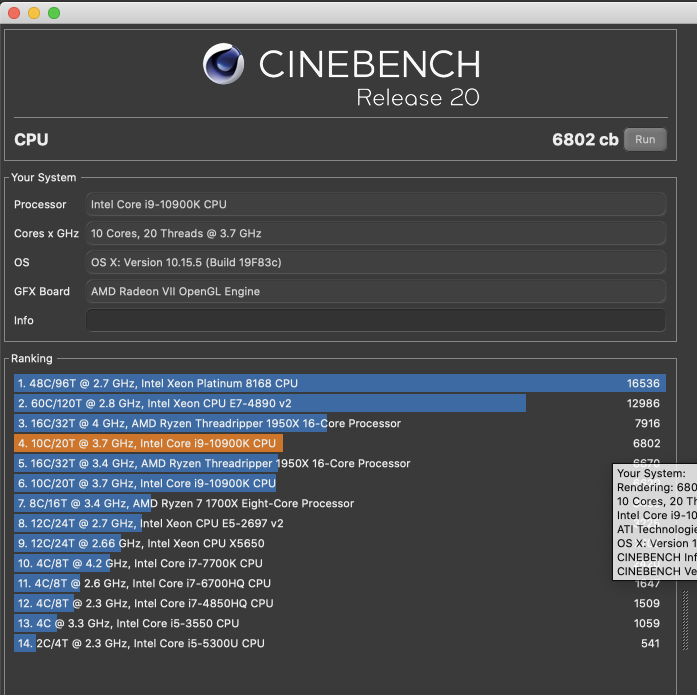Click the 6802 cb CPU score
Screen dimensions: 697x695
coord(585,140)
